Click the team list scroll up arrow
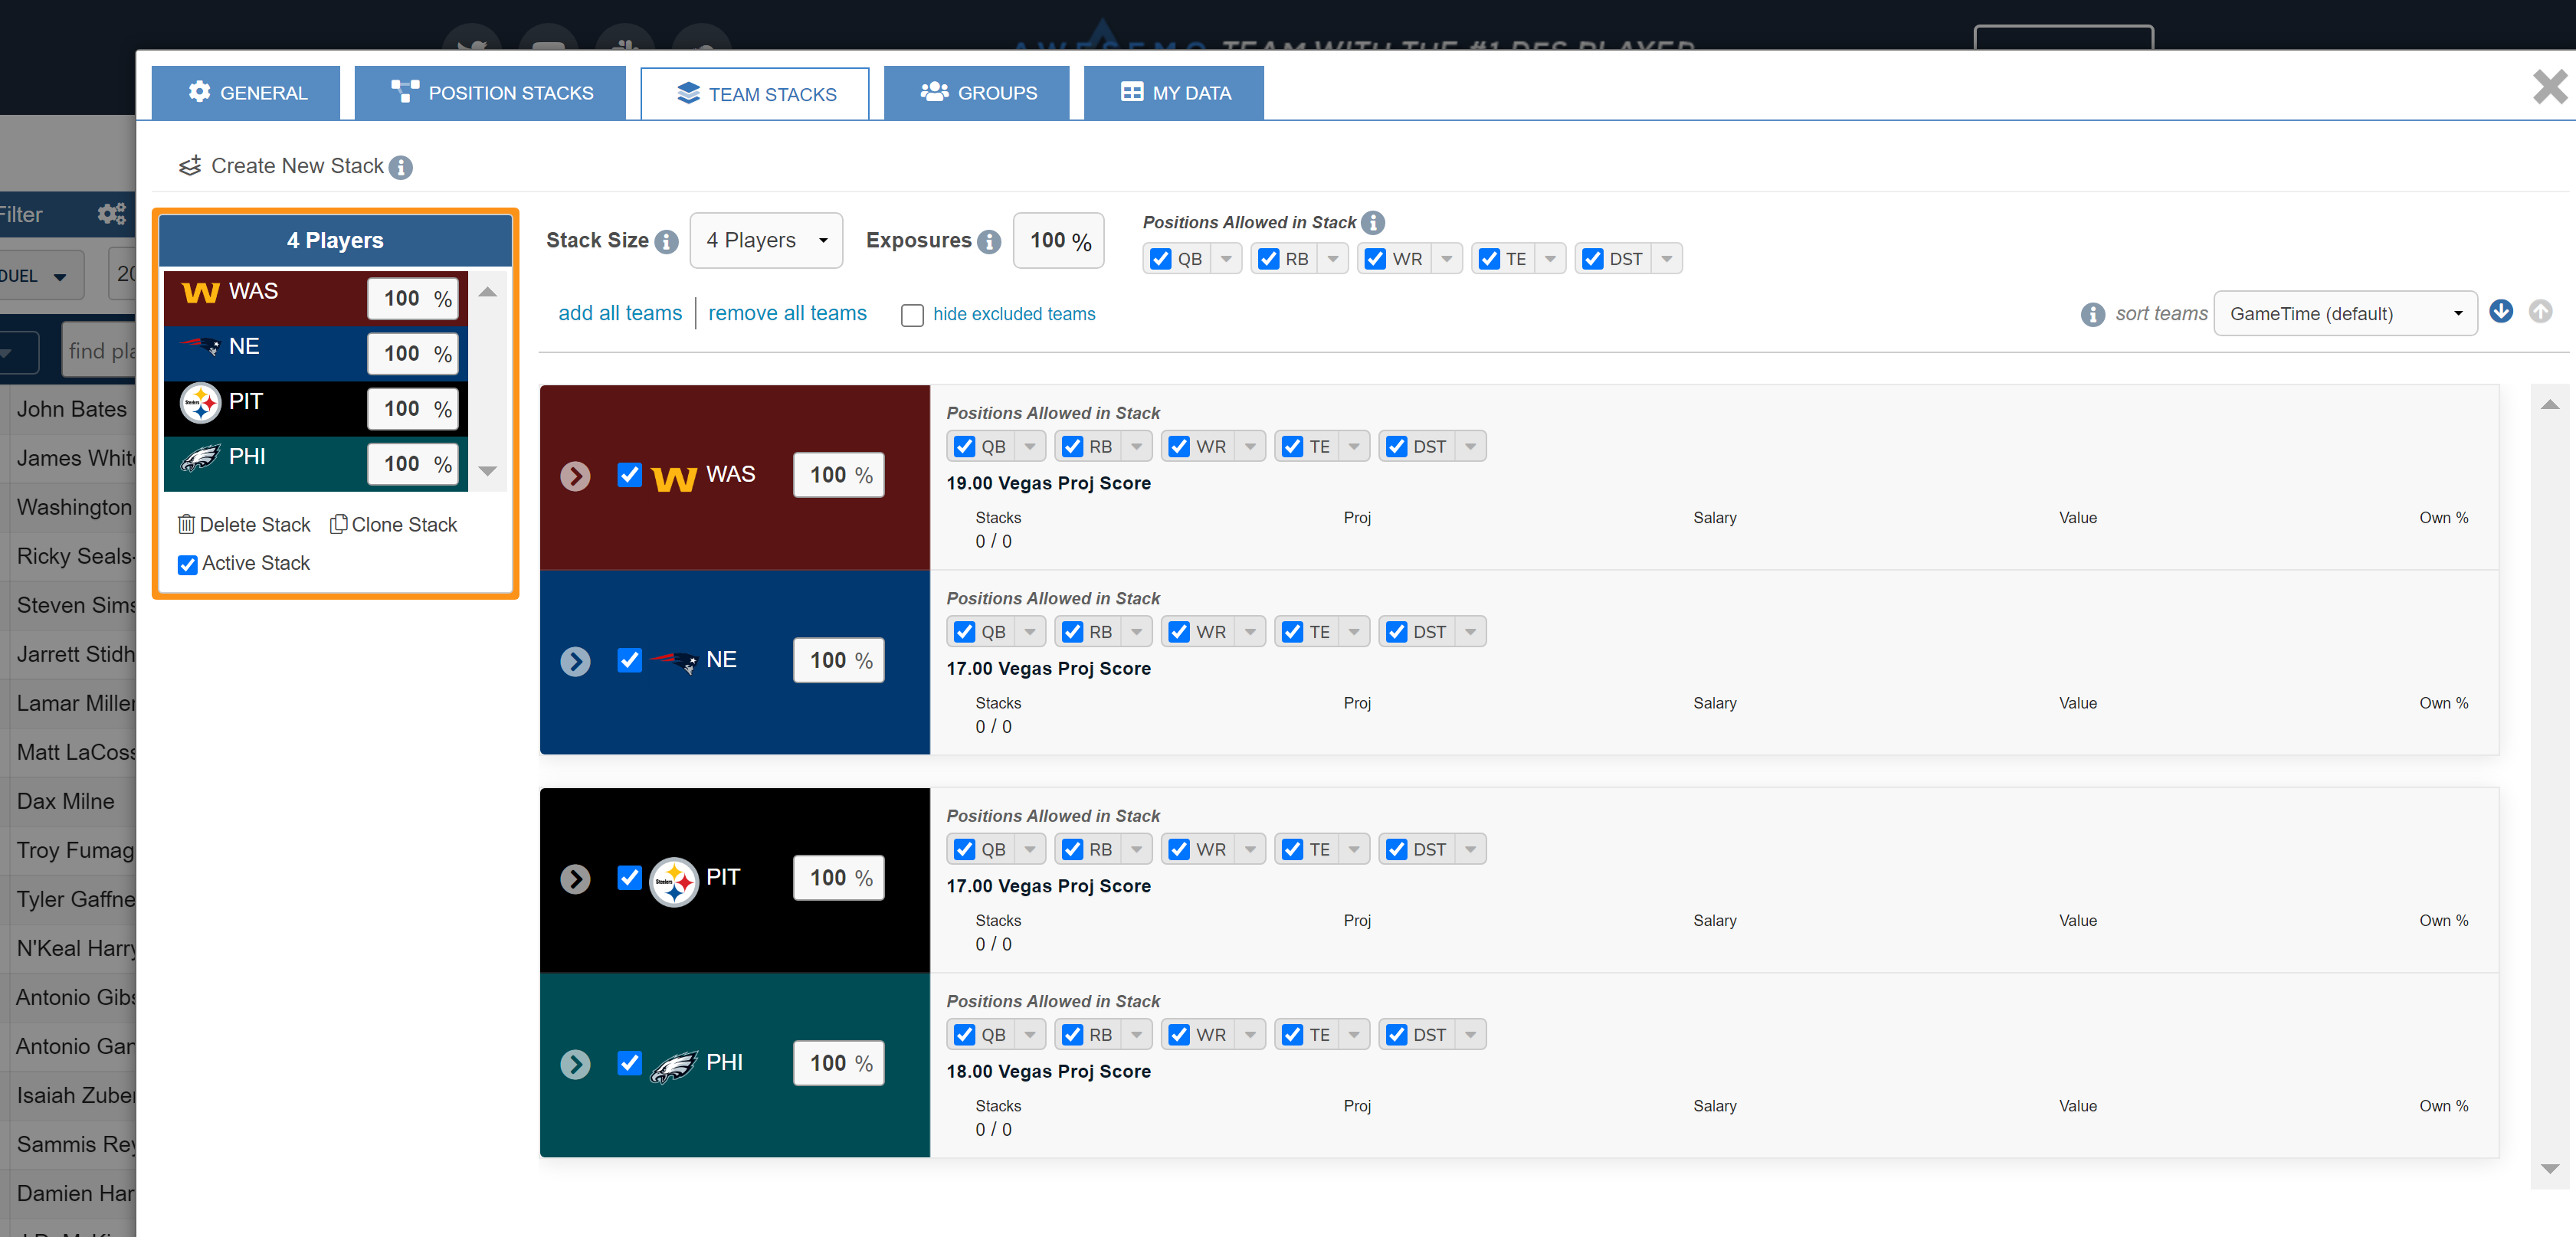Screen dimensions: 2576x1237 2550,405
